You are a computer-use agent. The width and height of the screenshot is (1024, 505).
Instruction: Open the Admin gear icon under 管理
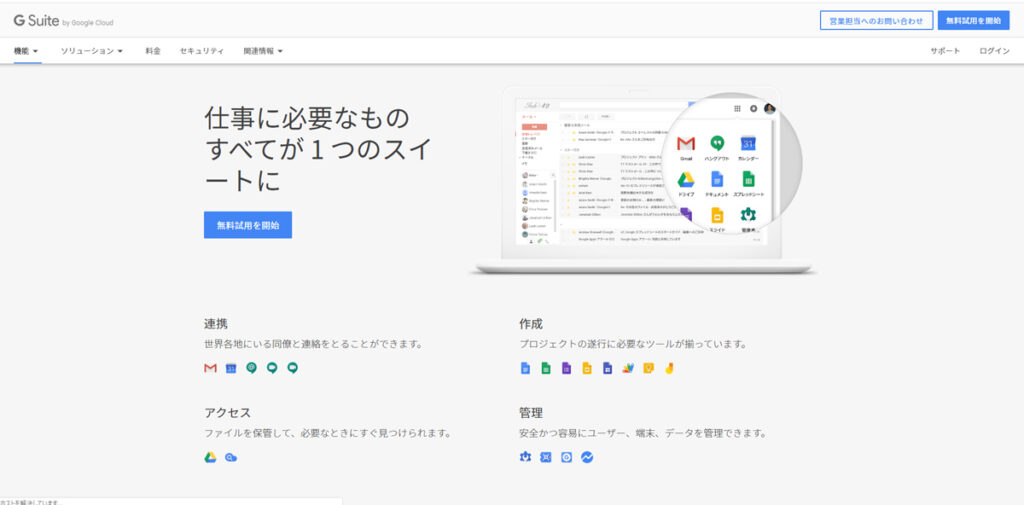525,458
